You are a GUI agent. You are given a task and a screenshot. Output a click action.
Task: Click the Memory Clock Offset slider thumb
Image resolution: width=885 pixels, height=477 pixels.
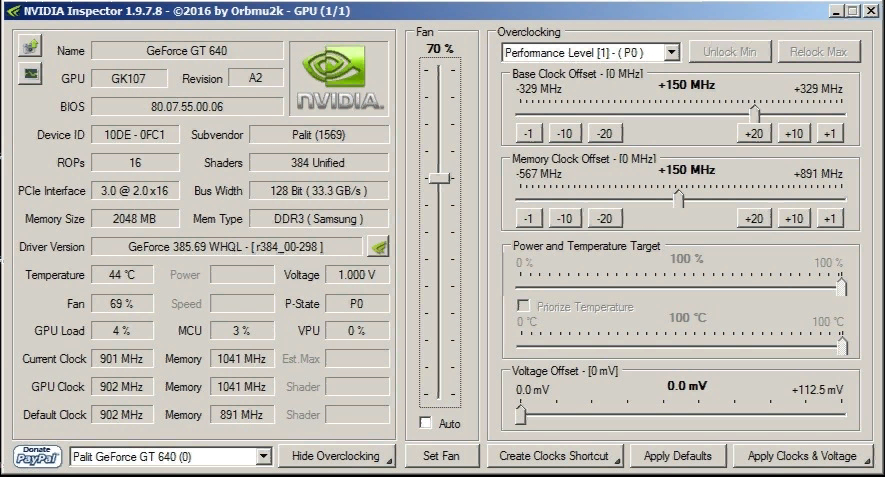point(678,198)
